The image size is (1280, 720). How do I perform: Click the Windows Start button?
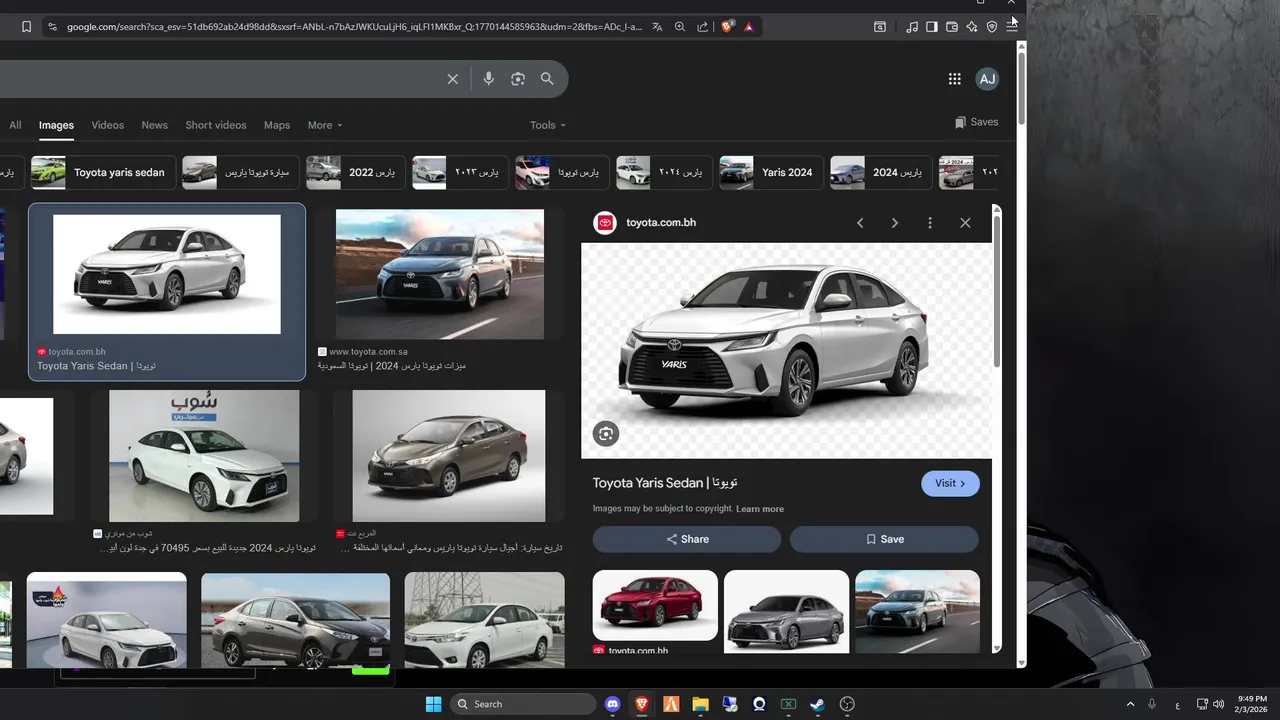pos(433,704)
